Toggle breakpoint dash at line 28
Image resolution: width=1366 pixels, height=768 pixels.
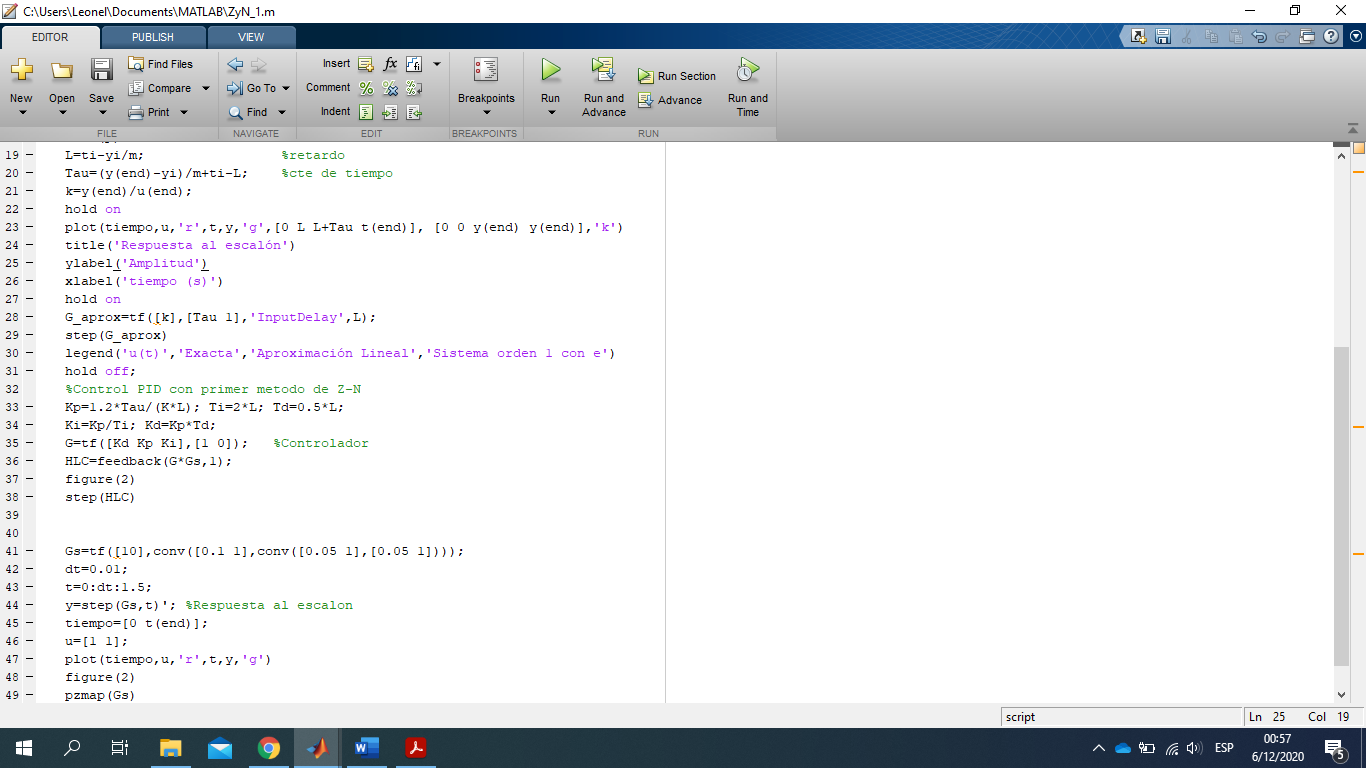point(28,317)
